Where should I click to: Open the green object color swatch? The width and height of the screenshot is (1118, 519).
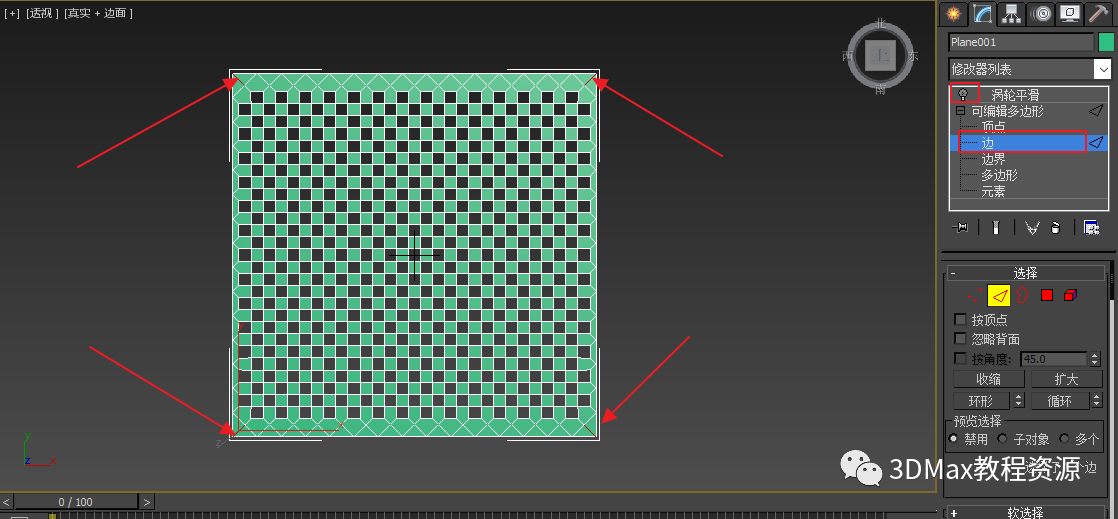pyautogui.click(x=1106, y=42)
